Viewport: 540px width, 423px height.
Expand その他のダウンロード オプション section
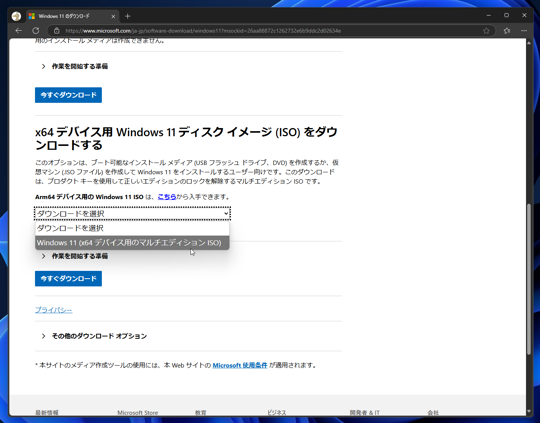(x=94, y=336)
